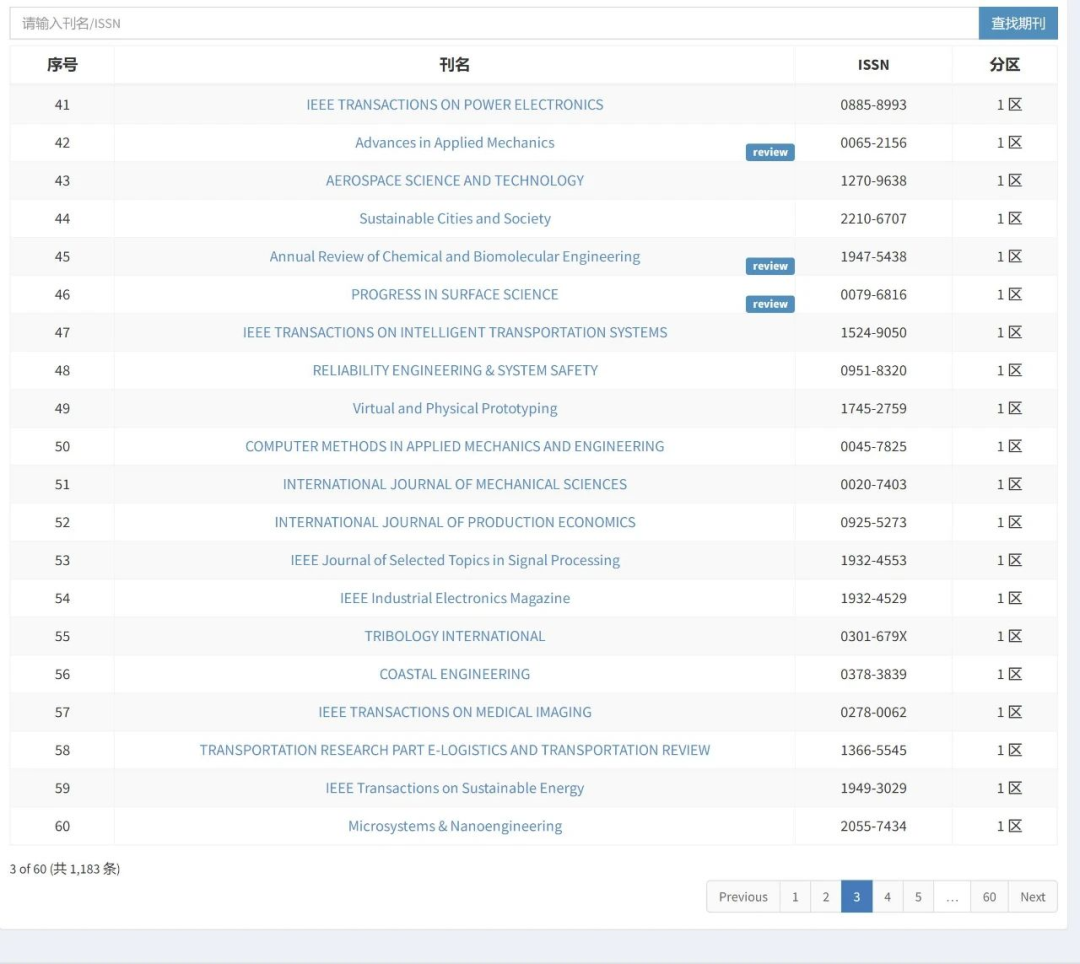Click the ISSN column header
The height and width of the screenshot is (964, 1080).
(873, 65)
